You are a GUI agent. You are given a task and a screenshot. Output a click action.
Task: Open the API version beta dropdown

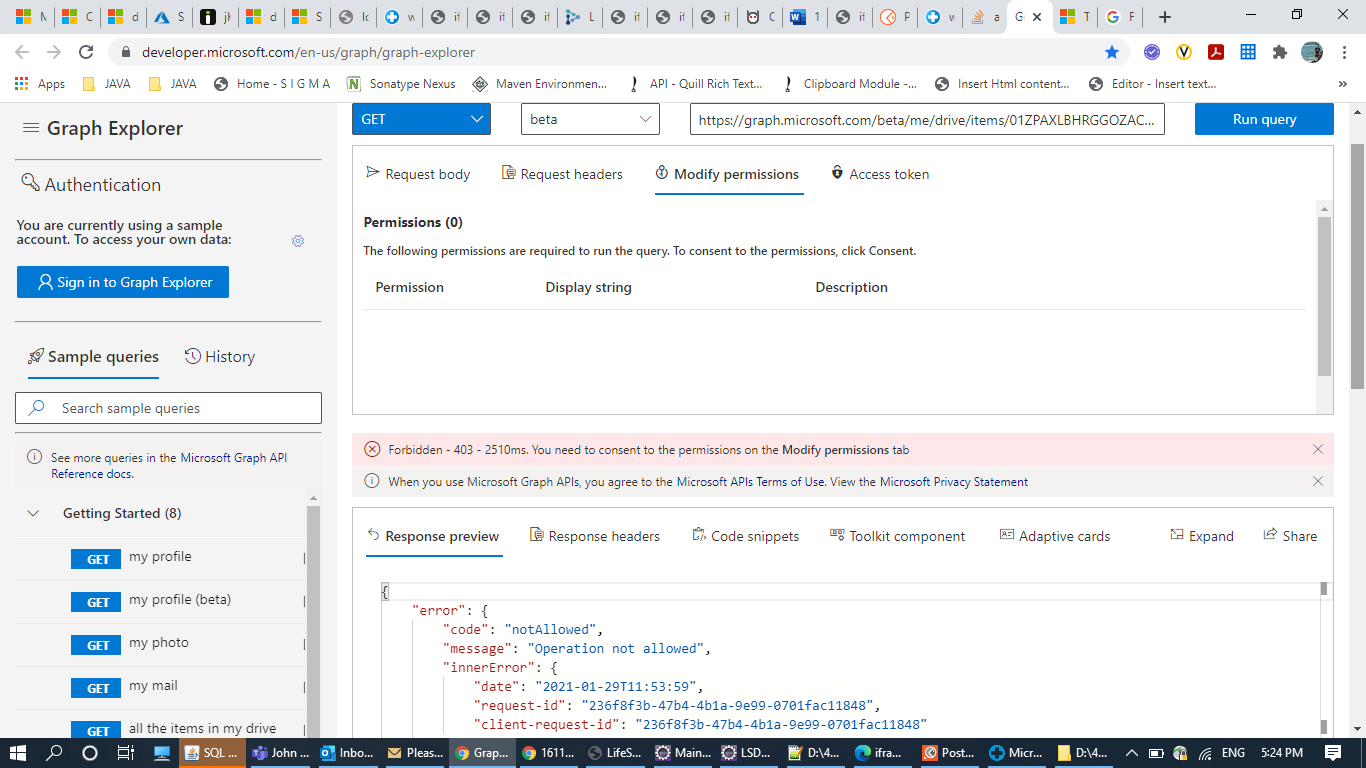coord(590,119)
